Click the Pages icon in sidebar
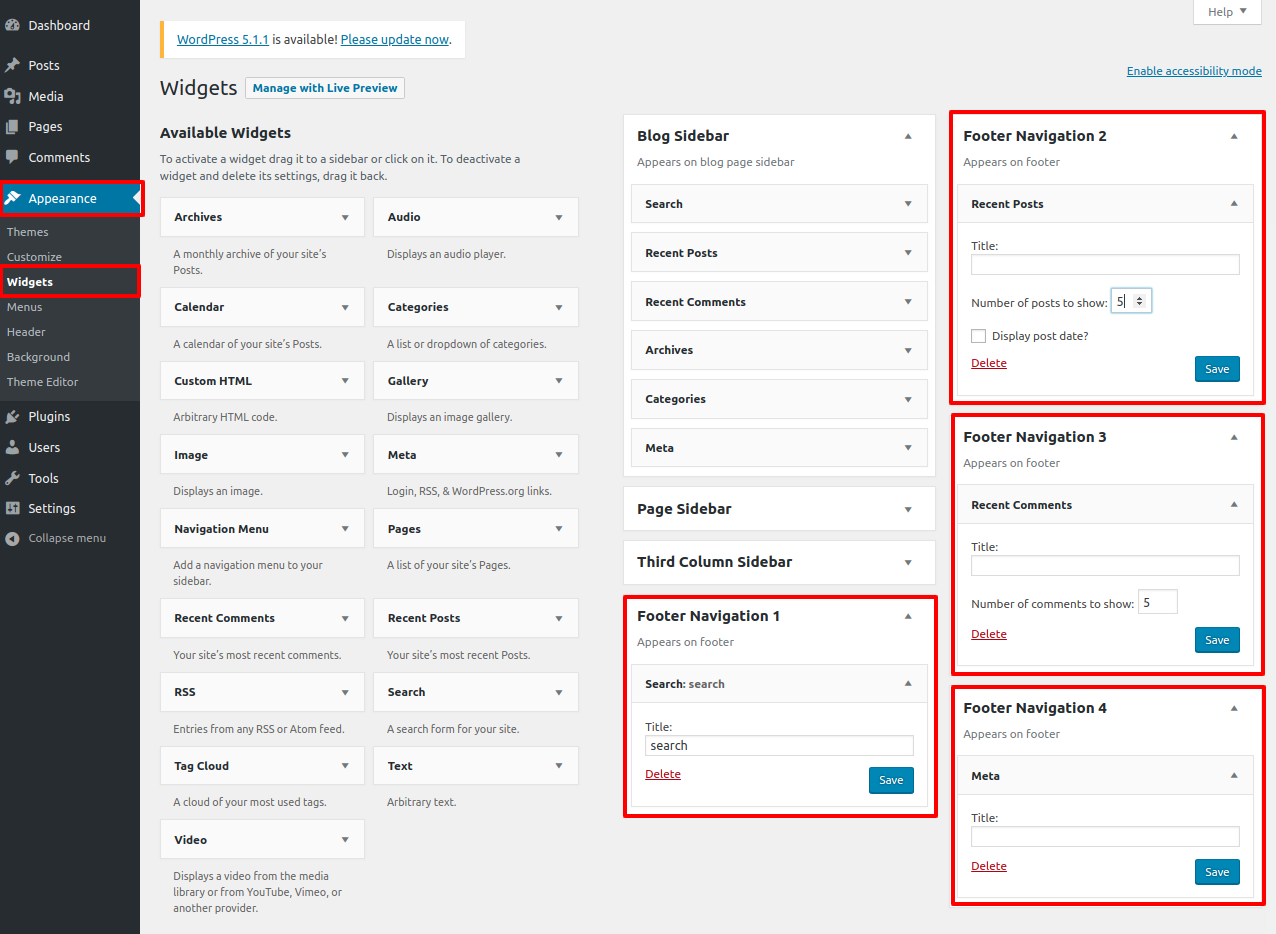 13,127
